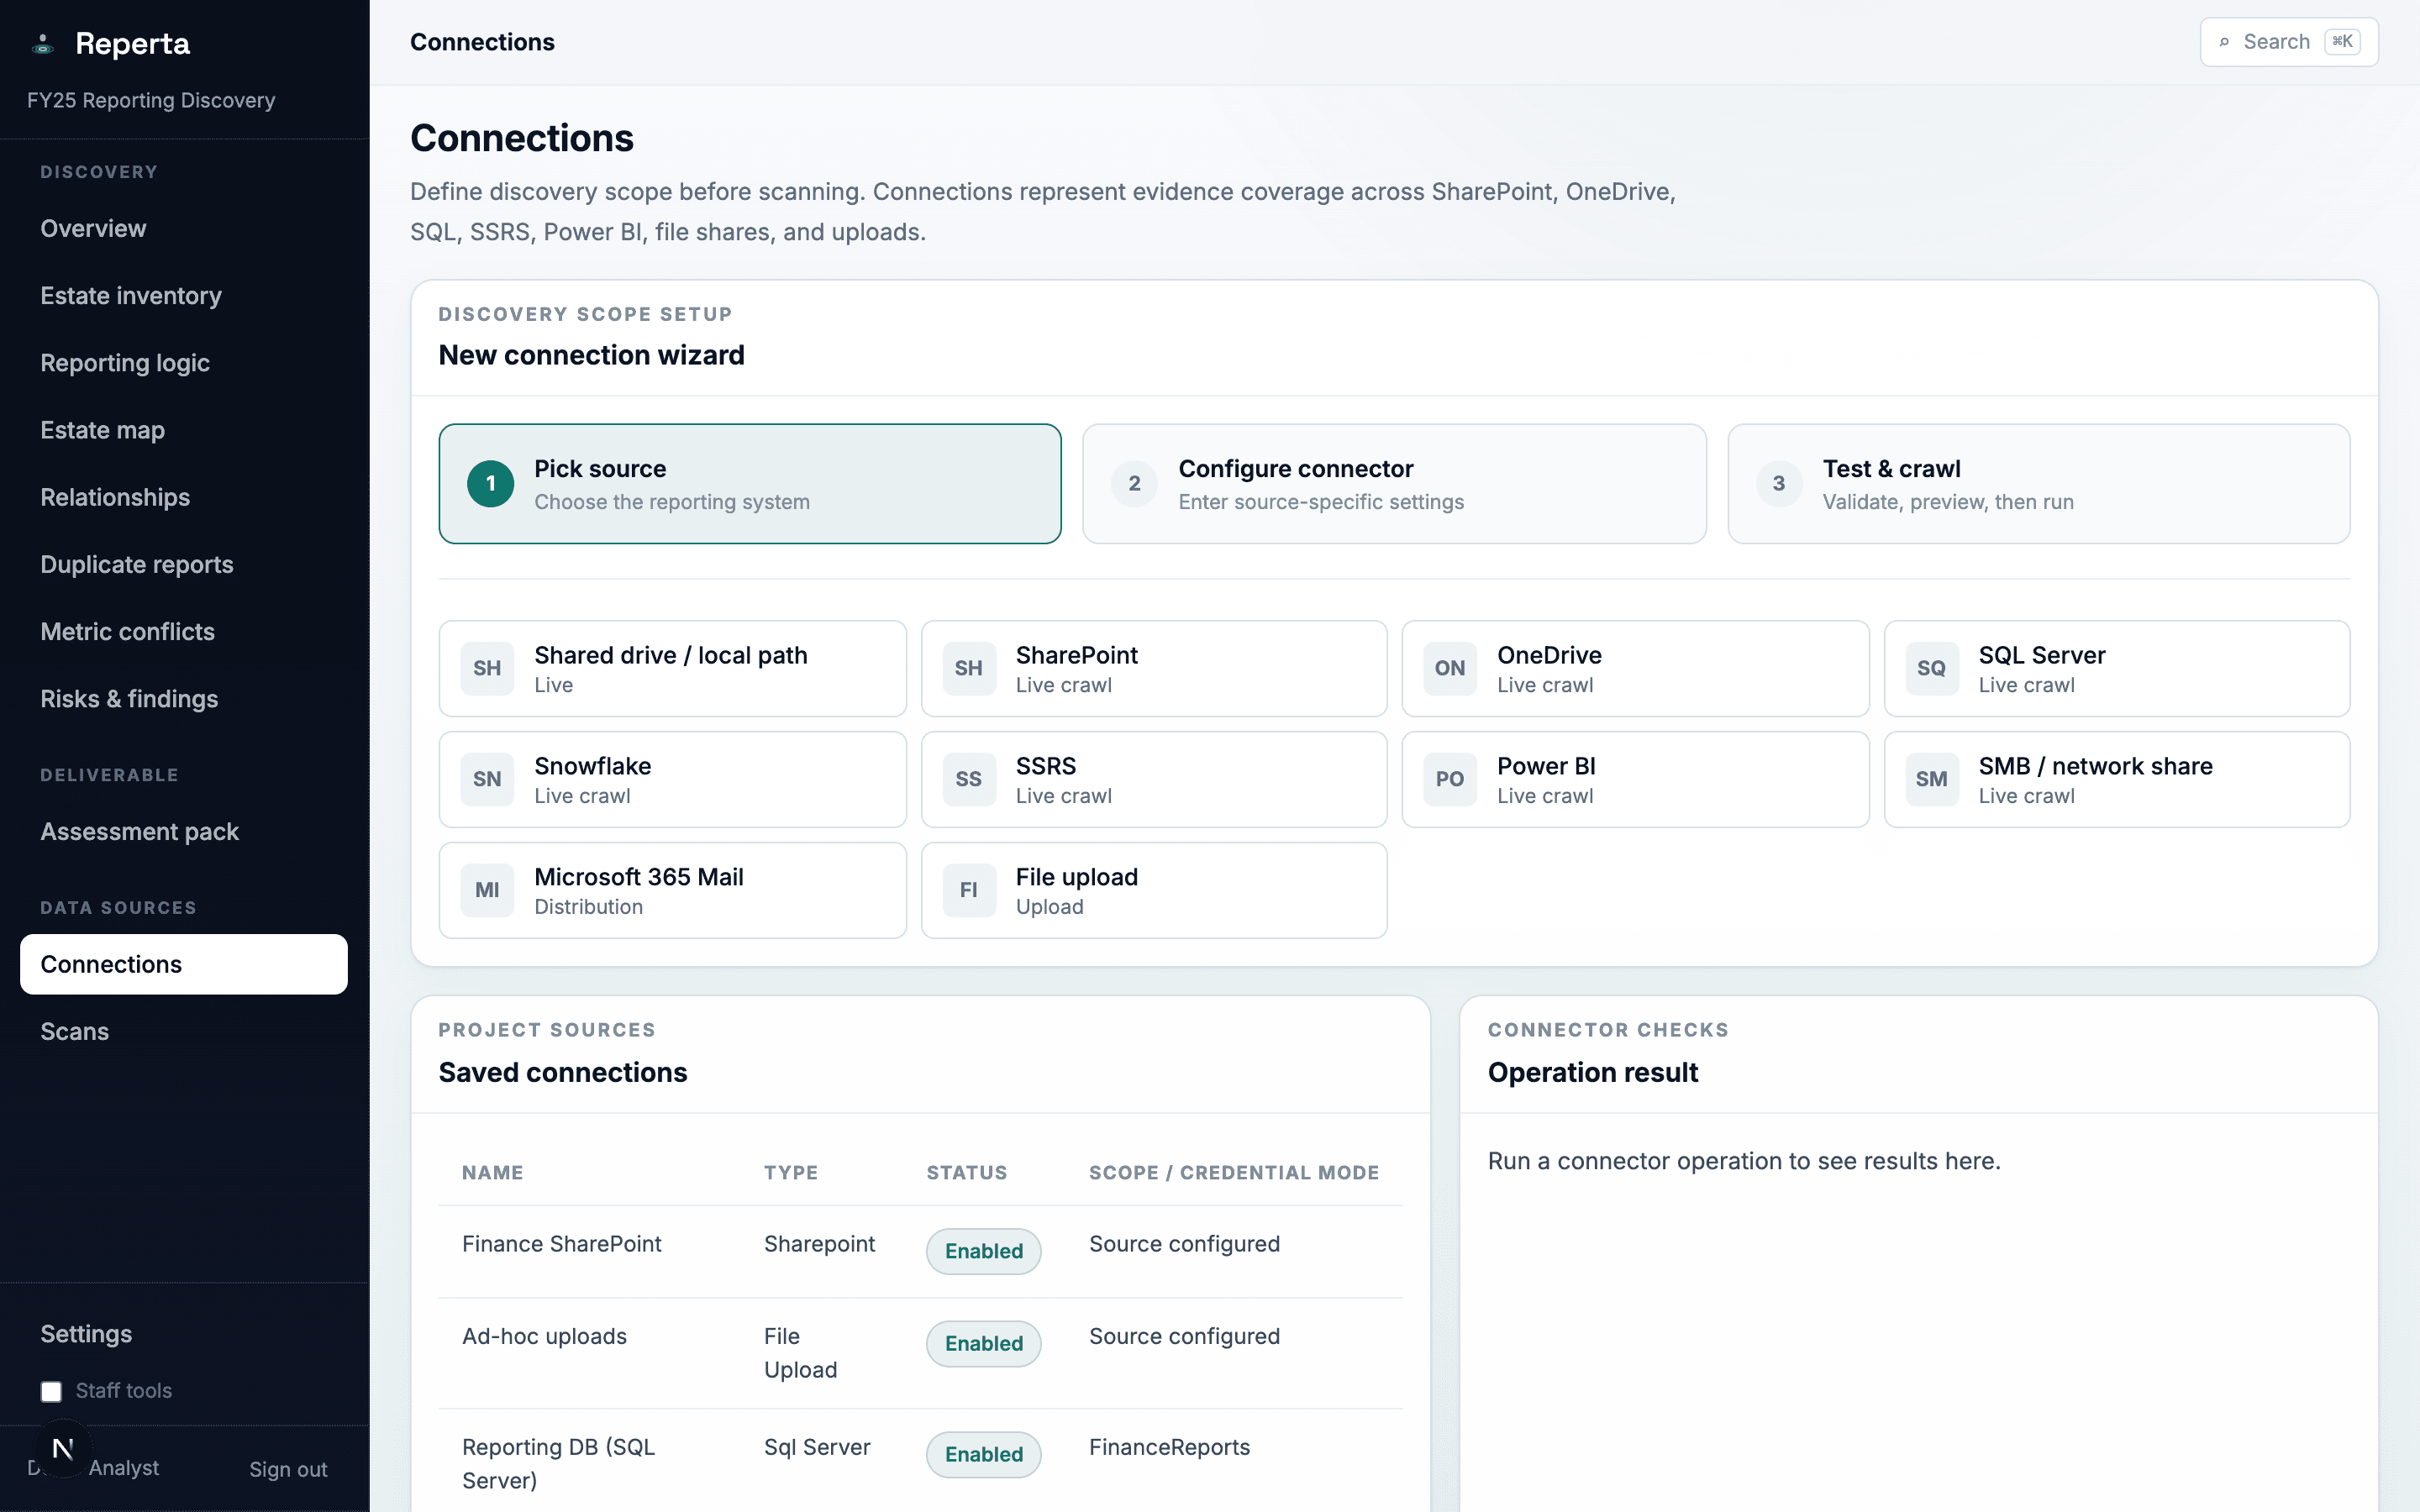Click the step 2 number circle
Viewport: 2420px width, 1512px height.
[1134, 484]
